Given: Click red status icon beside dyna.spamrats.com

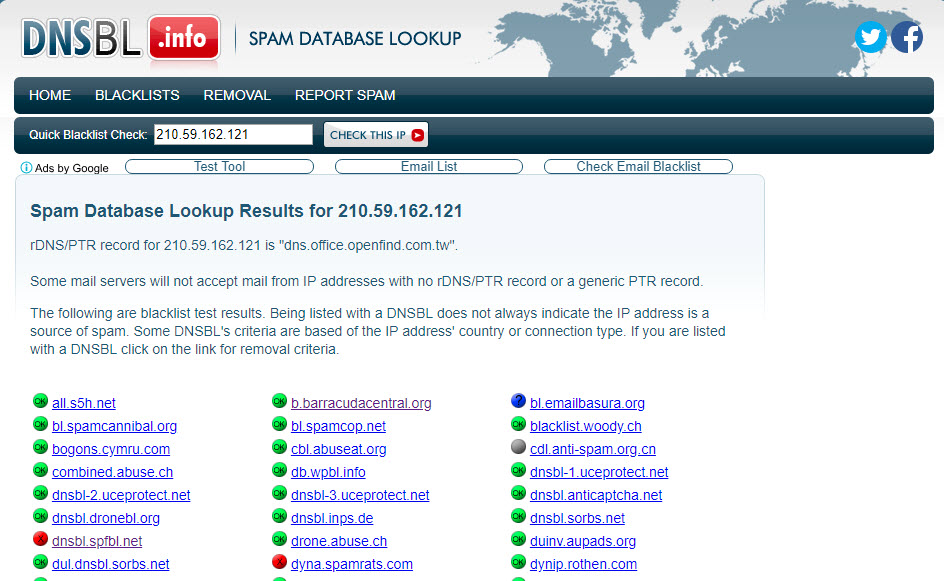Looking at the screenshot, I should pos(279,564).
